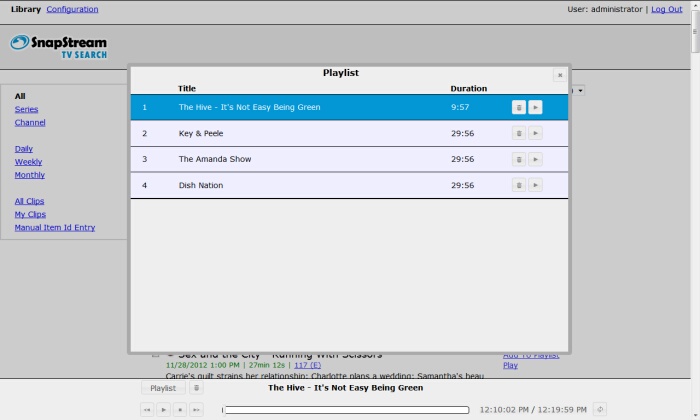700x420 pixels.
Task: Select playlist row The Hive - It's Not Easy Being Green
Action: (x=349, y=108)
